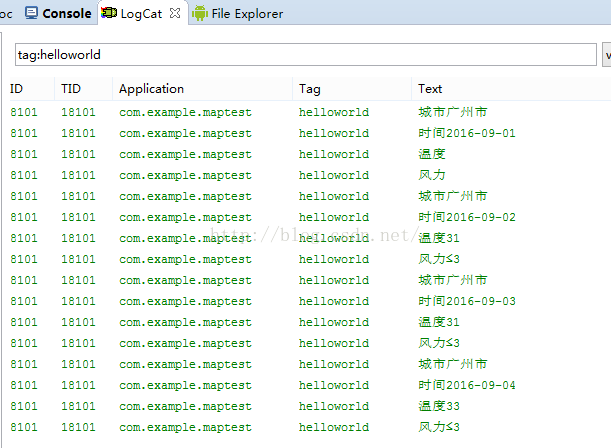Select log row with text 温度33

point(310,406)
